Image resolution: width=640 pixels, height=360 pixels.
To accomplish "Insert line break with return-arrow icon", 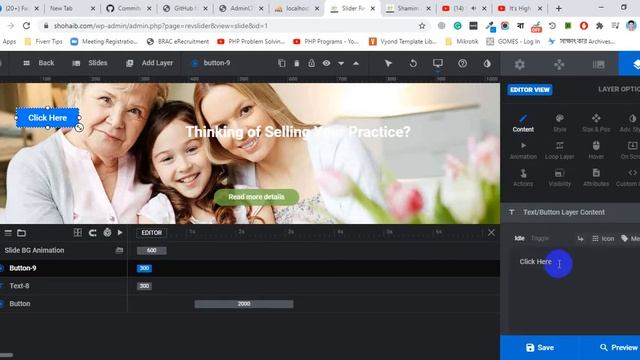I will tap(580, 239).
